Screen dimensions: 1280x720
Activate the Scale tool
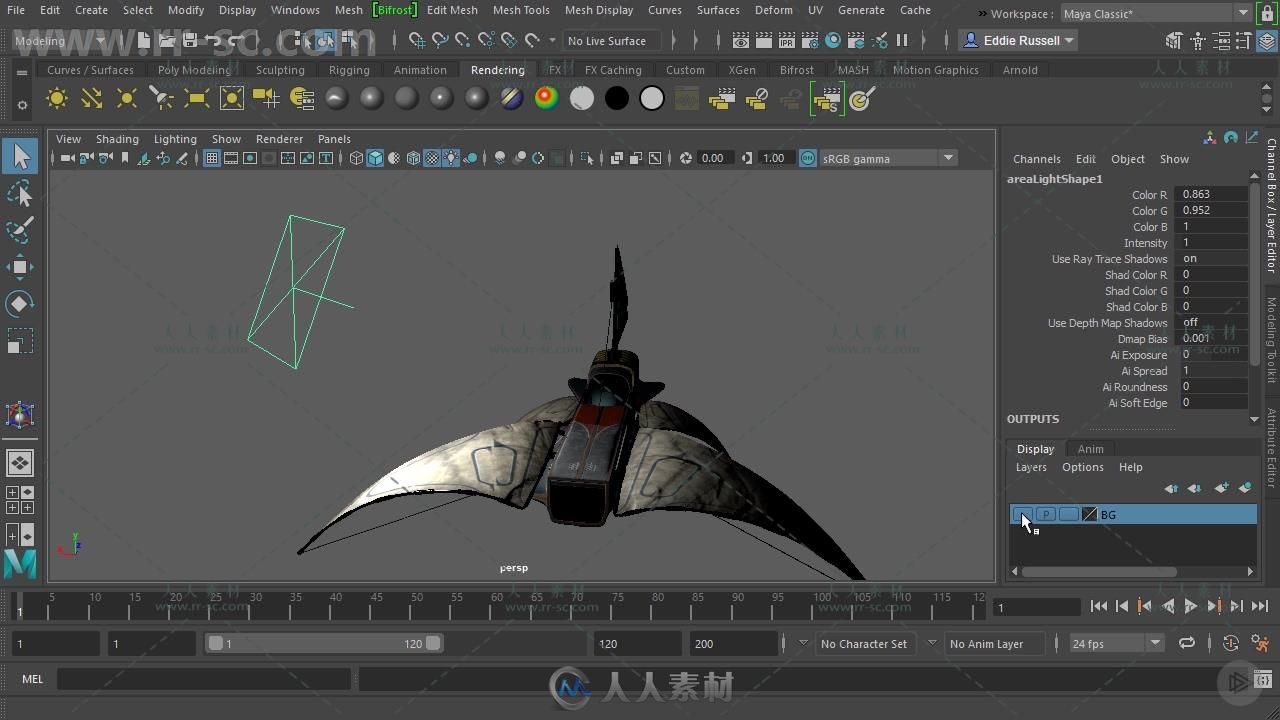[x=20, y=341]
